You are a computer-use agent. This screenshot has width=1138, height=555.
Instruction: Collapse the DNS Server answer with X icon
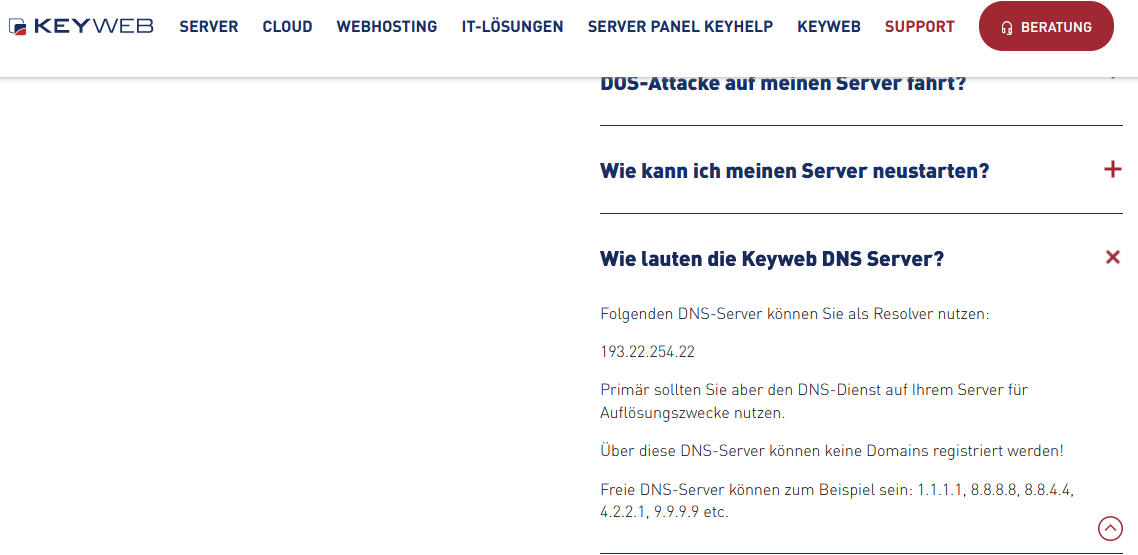(x=1112, y=258)
